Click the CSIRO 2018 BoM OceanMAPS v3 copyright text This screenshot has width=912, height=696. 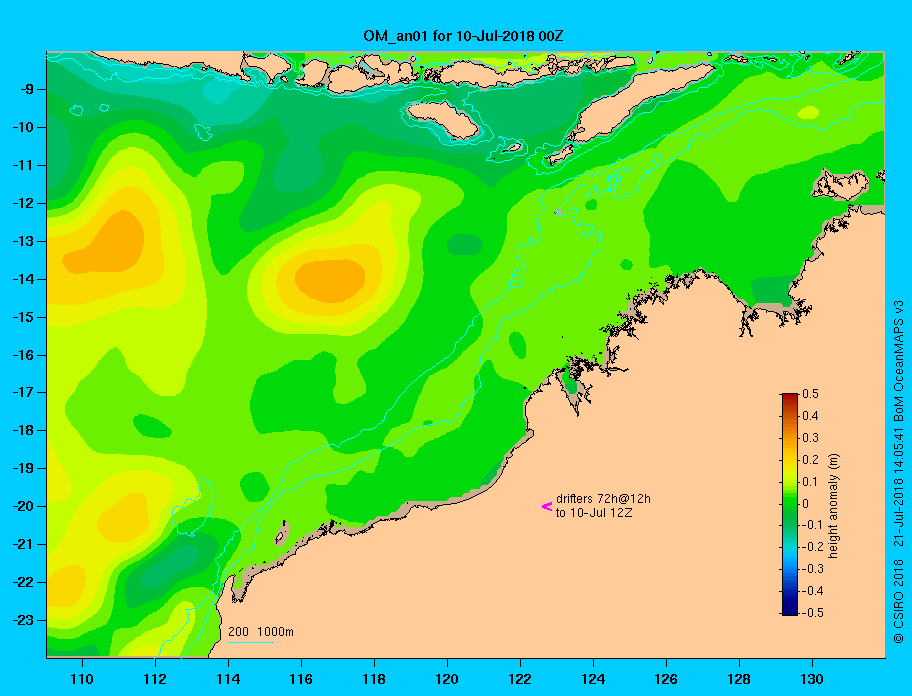899,472
